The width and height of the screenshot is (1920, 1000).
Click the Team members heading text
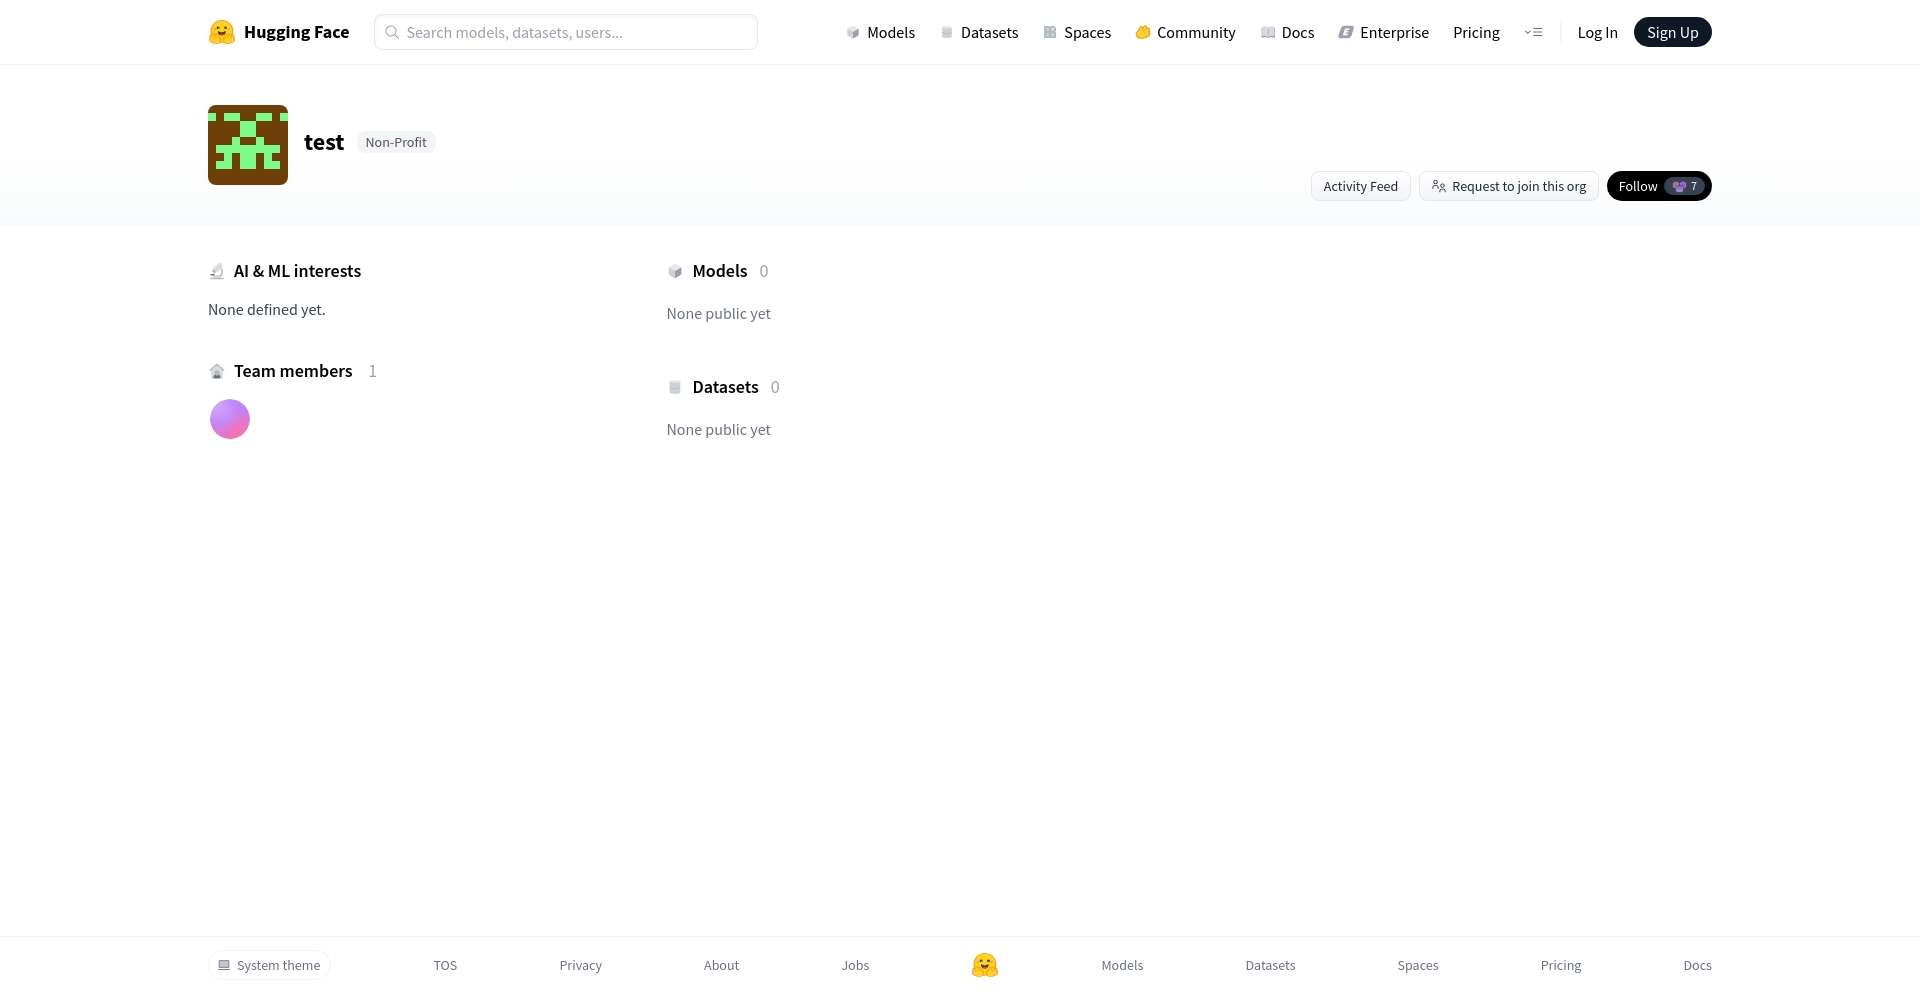293,371
